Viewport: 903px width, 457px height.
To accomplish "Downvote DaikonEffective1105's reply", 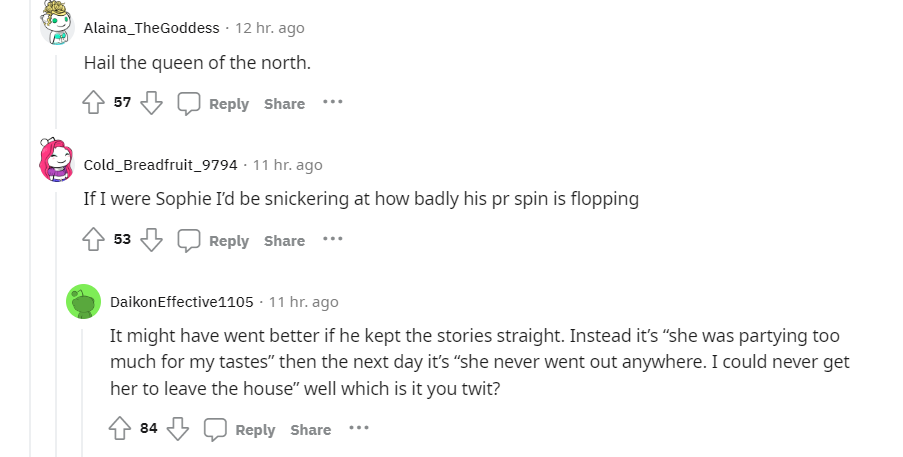I will pos(178,429).
